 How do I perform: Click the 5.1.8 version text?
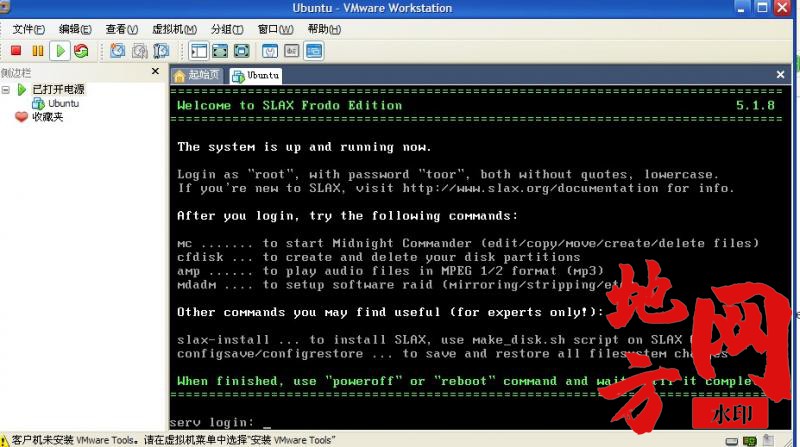tap(755, 106)
